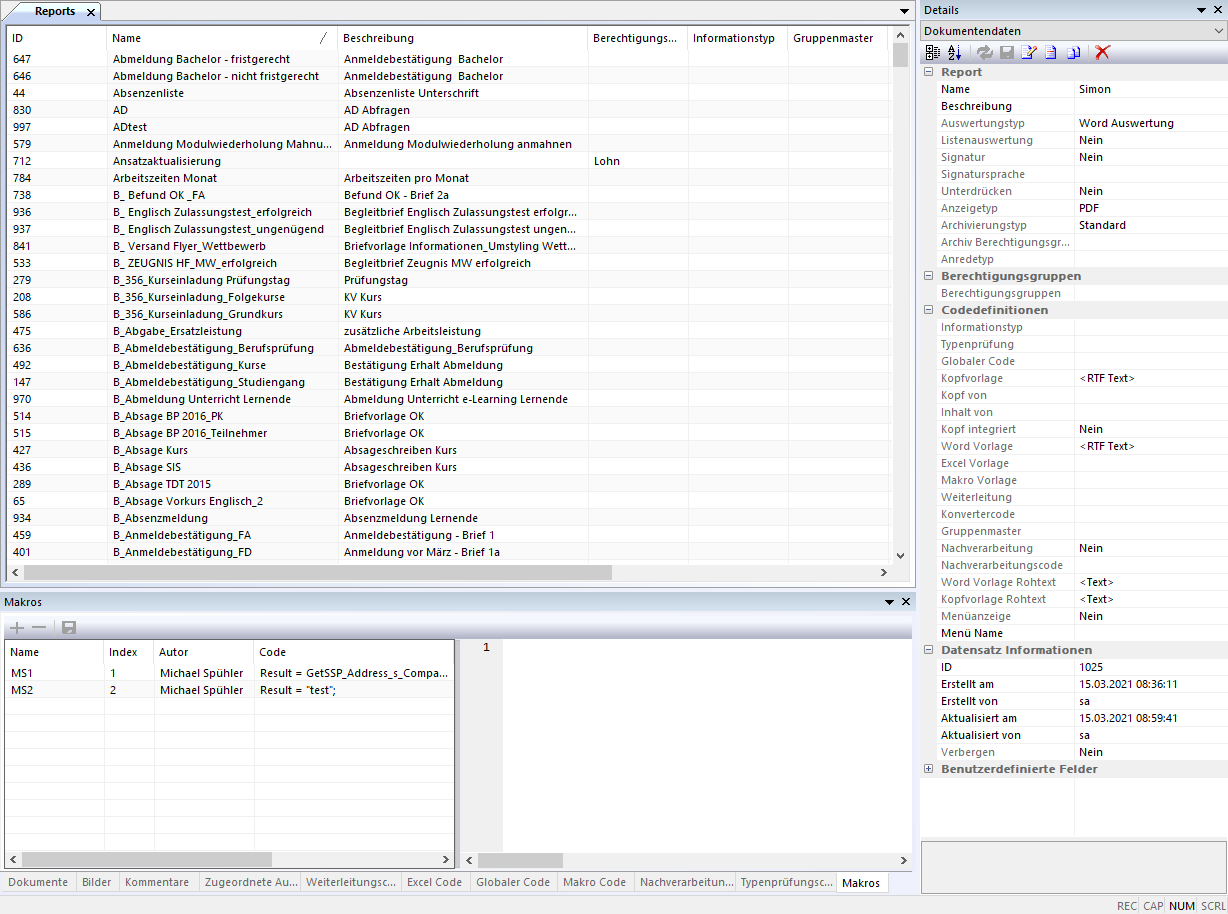Open the Globaler Code tab
The width and height of the screenshot is (1228, 914).
tap(512, 882)
